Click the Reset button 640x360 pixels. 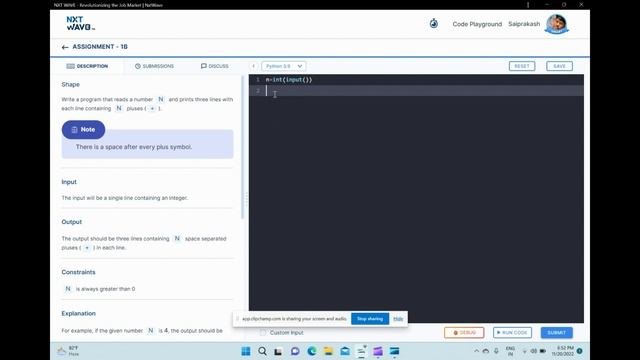pyautogui.click(x=522, y=66)
